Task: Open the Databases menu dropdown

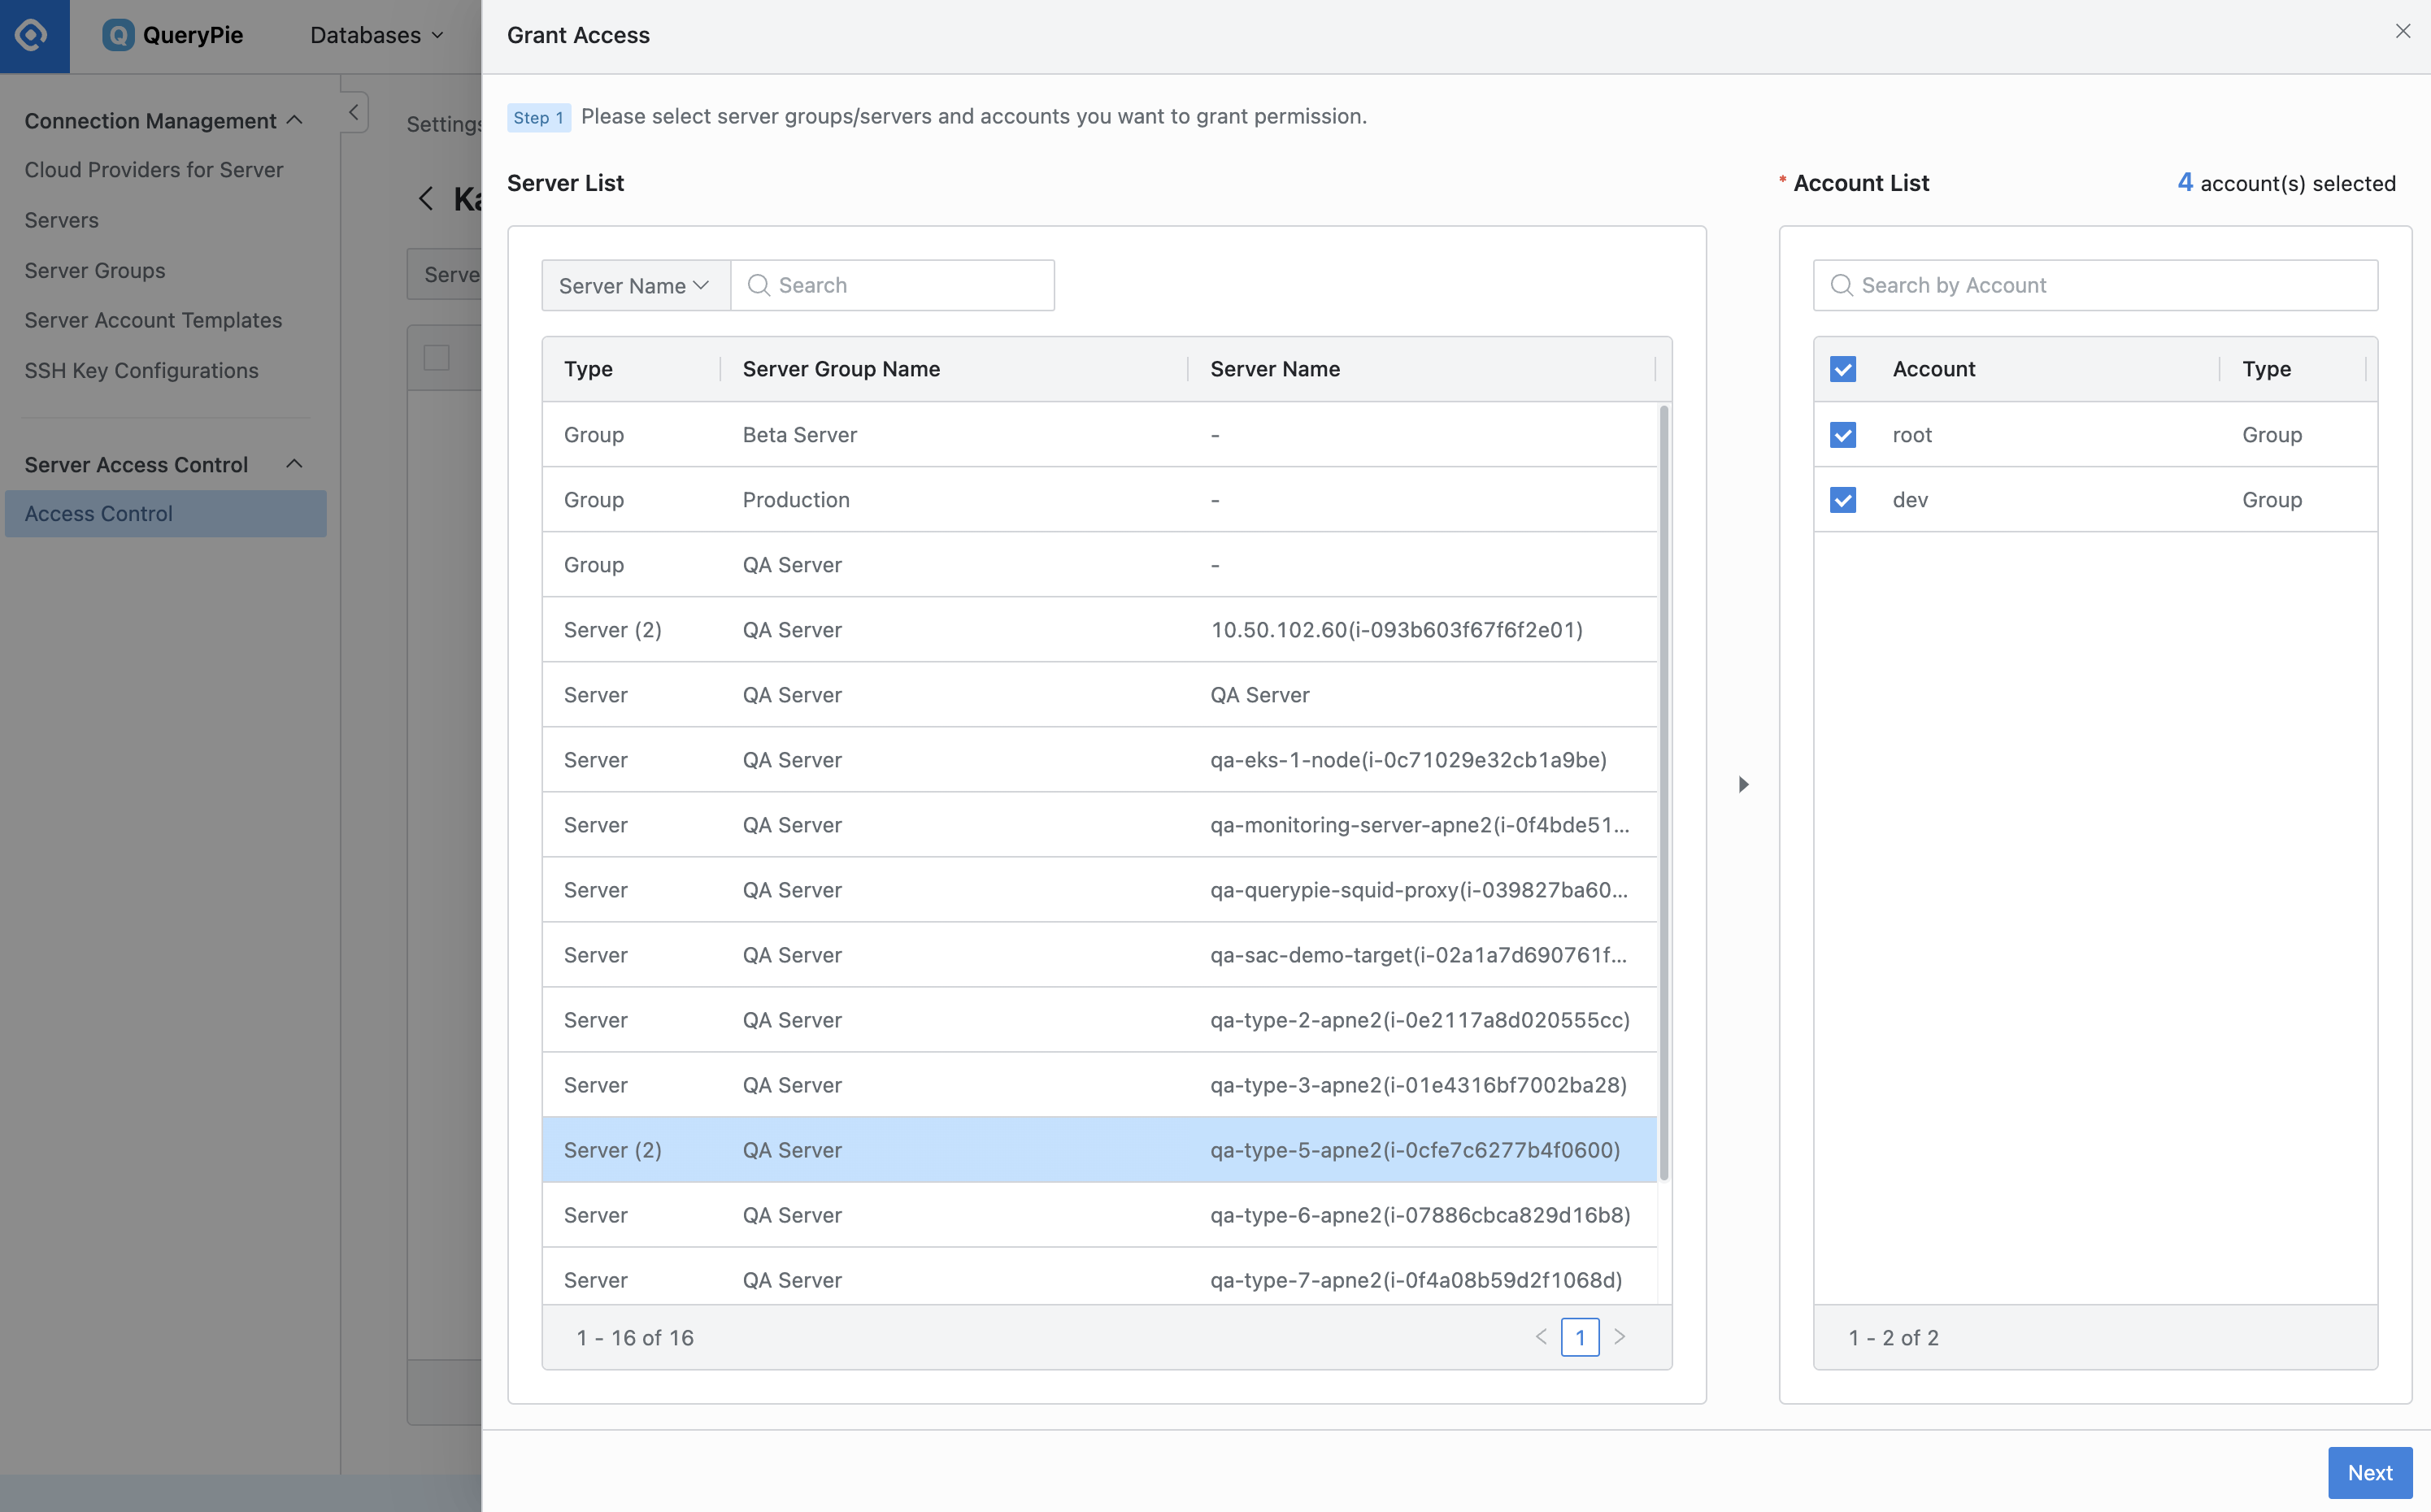Action: click(x=377, y=35)
